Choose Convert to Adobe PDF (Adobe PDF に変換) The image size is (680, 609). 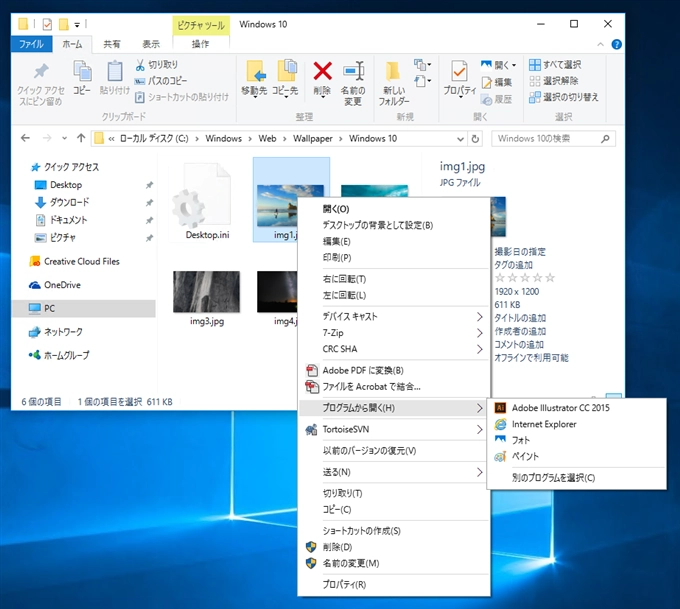tap(363, 370)
